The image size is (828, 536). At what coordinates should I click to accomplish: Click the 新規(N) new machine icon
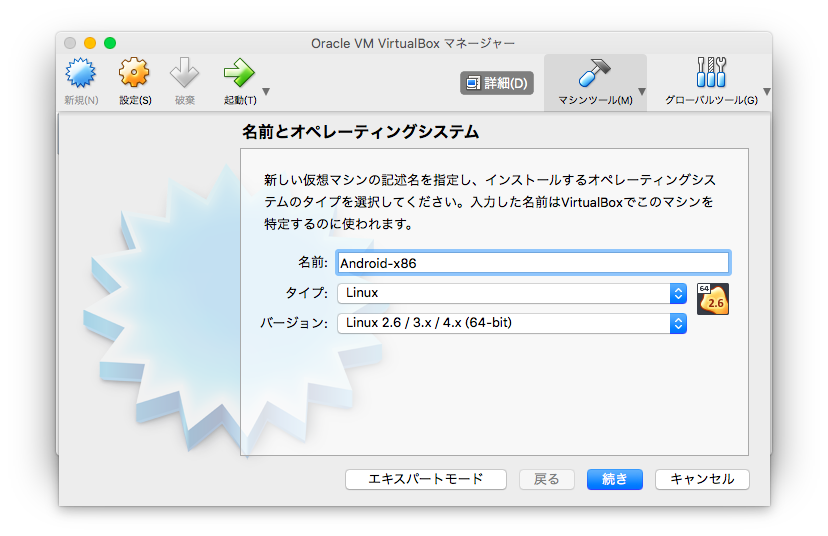coord(81,73)
